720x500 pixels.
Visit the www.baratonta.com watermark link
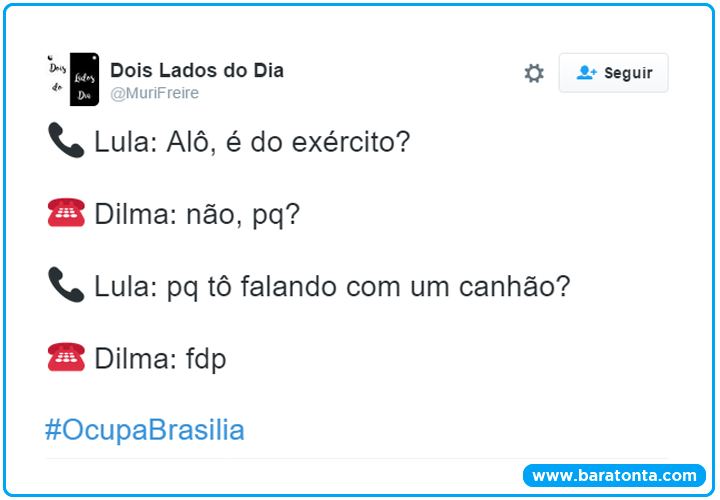614,475
